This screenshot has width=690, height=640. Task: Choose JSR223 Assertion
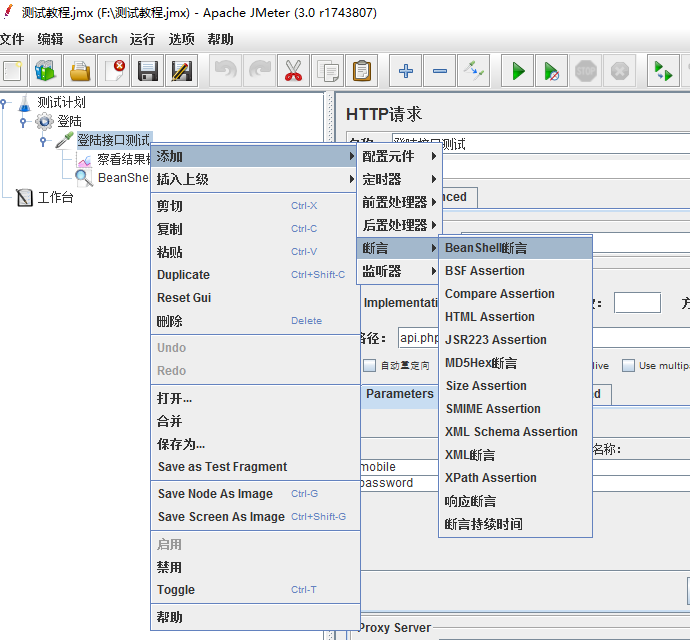[x=515, y=339]
